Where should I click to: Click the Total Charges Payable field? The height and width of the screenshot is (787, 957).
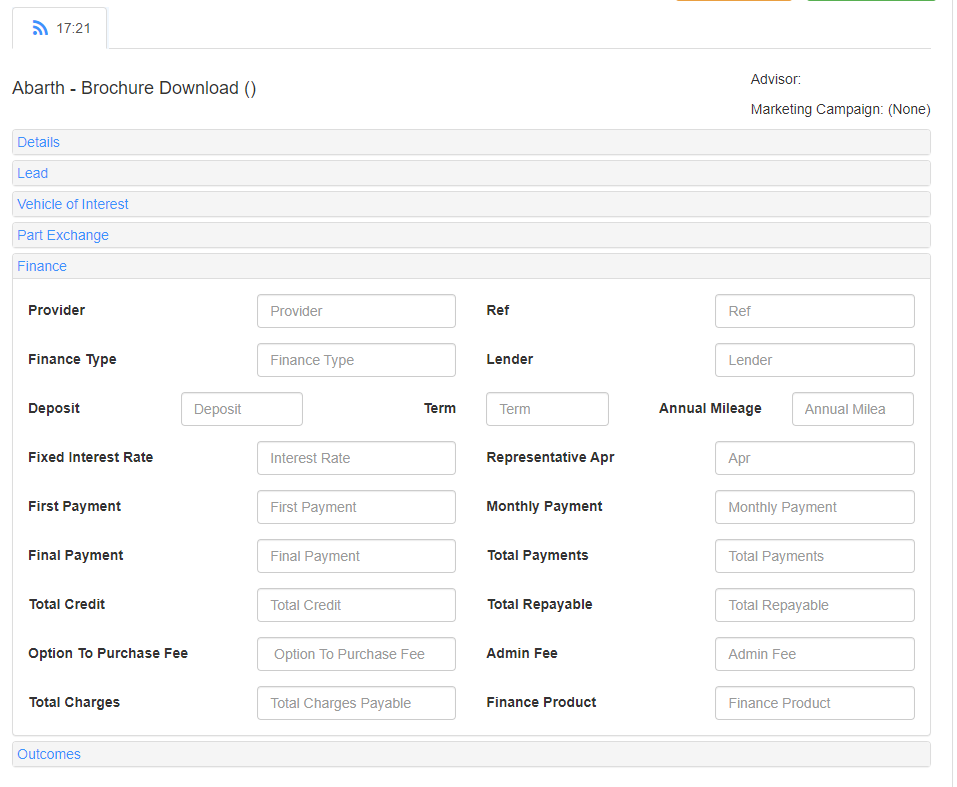click(356, 703)
